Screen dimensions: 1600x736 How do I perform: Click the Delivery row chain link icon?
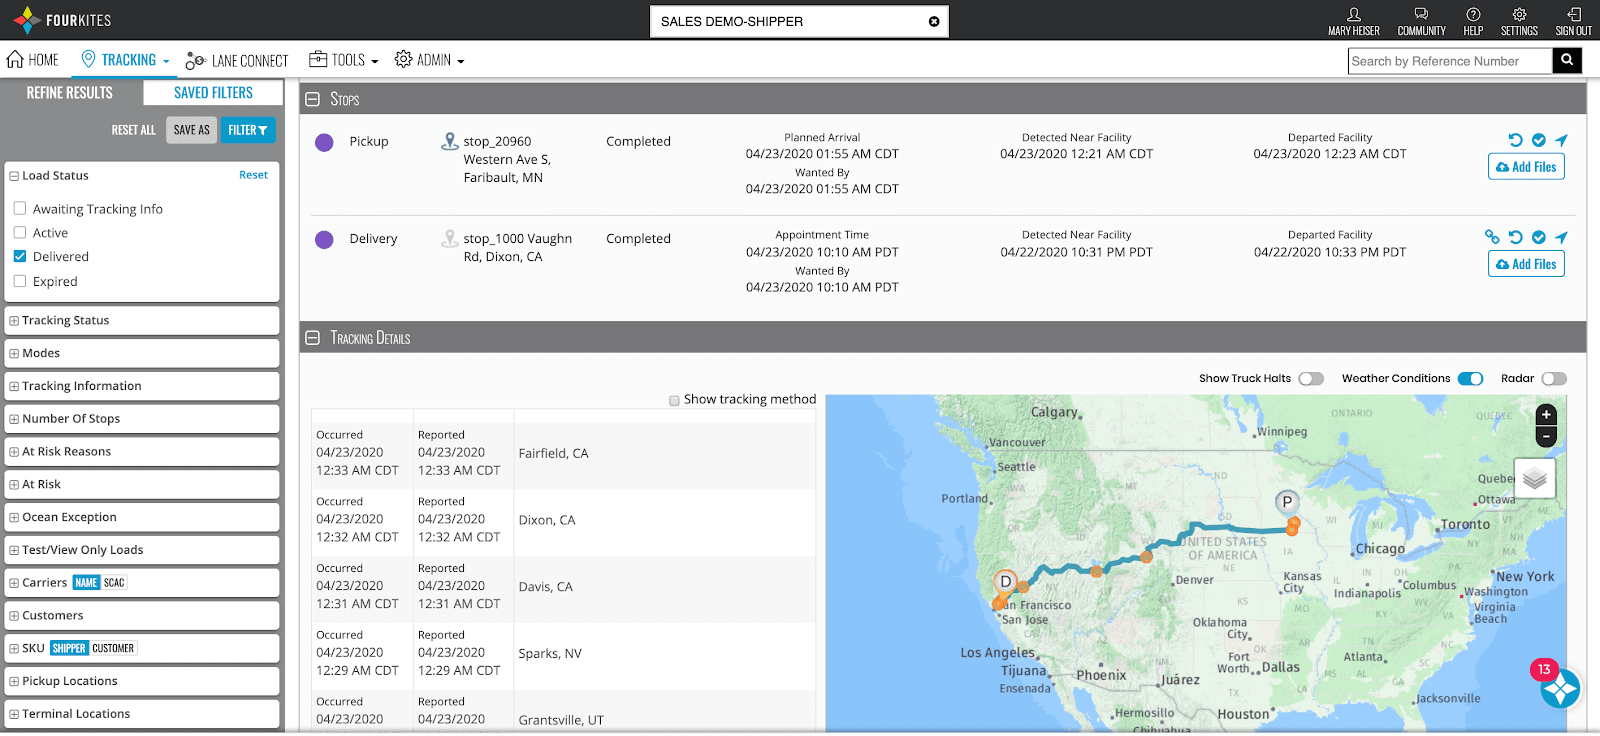click(x=1492, y=237)
